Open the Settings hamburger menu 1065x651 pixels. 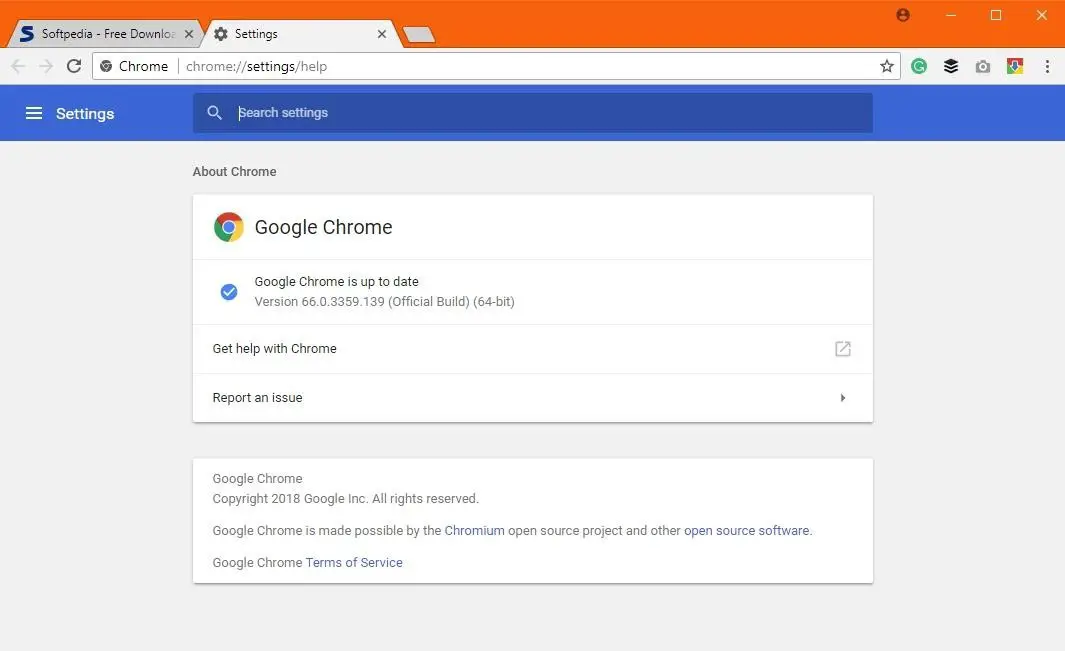coord(34,113)
